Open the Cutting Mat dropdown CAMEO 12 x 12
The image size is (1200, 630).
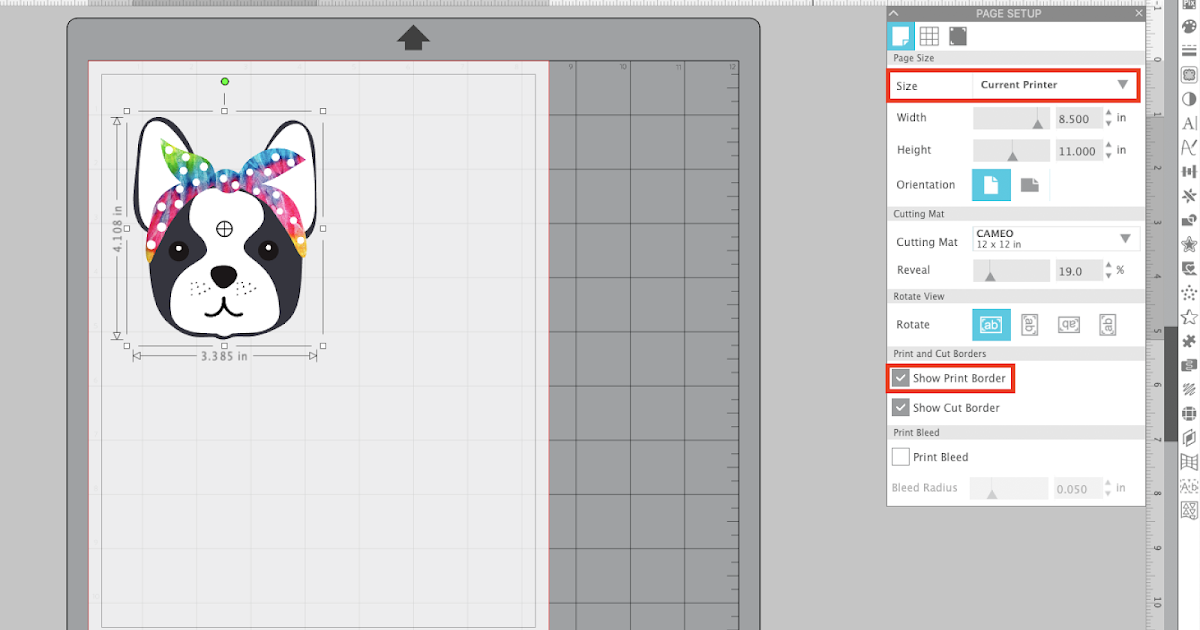click(1055, 239)
